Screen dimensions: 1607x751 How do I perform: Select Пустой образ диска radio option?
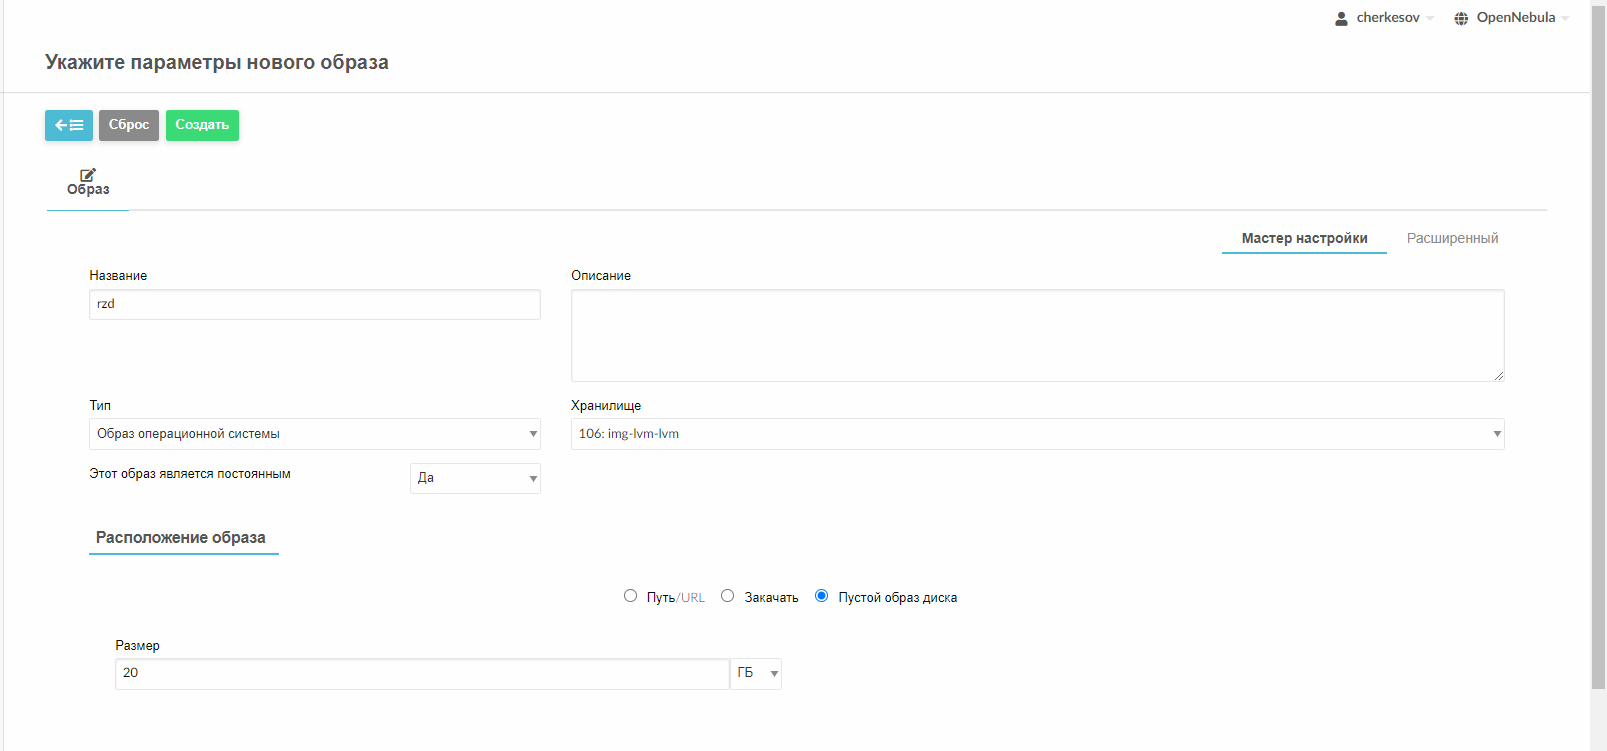point(821,596)
